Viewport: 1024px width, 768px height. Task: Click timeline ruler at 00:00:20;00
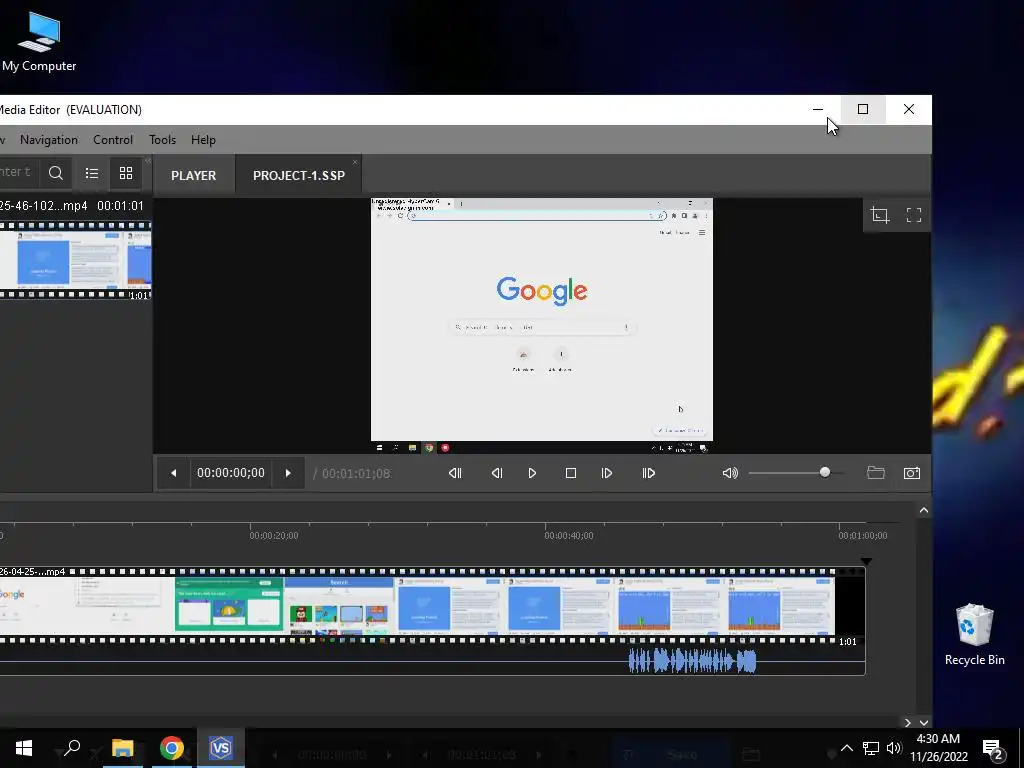[x=274, y=536]
